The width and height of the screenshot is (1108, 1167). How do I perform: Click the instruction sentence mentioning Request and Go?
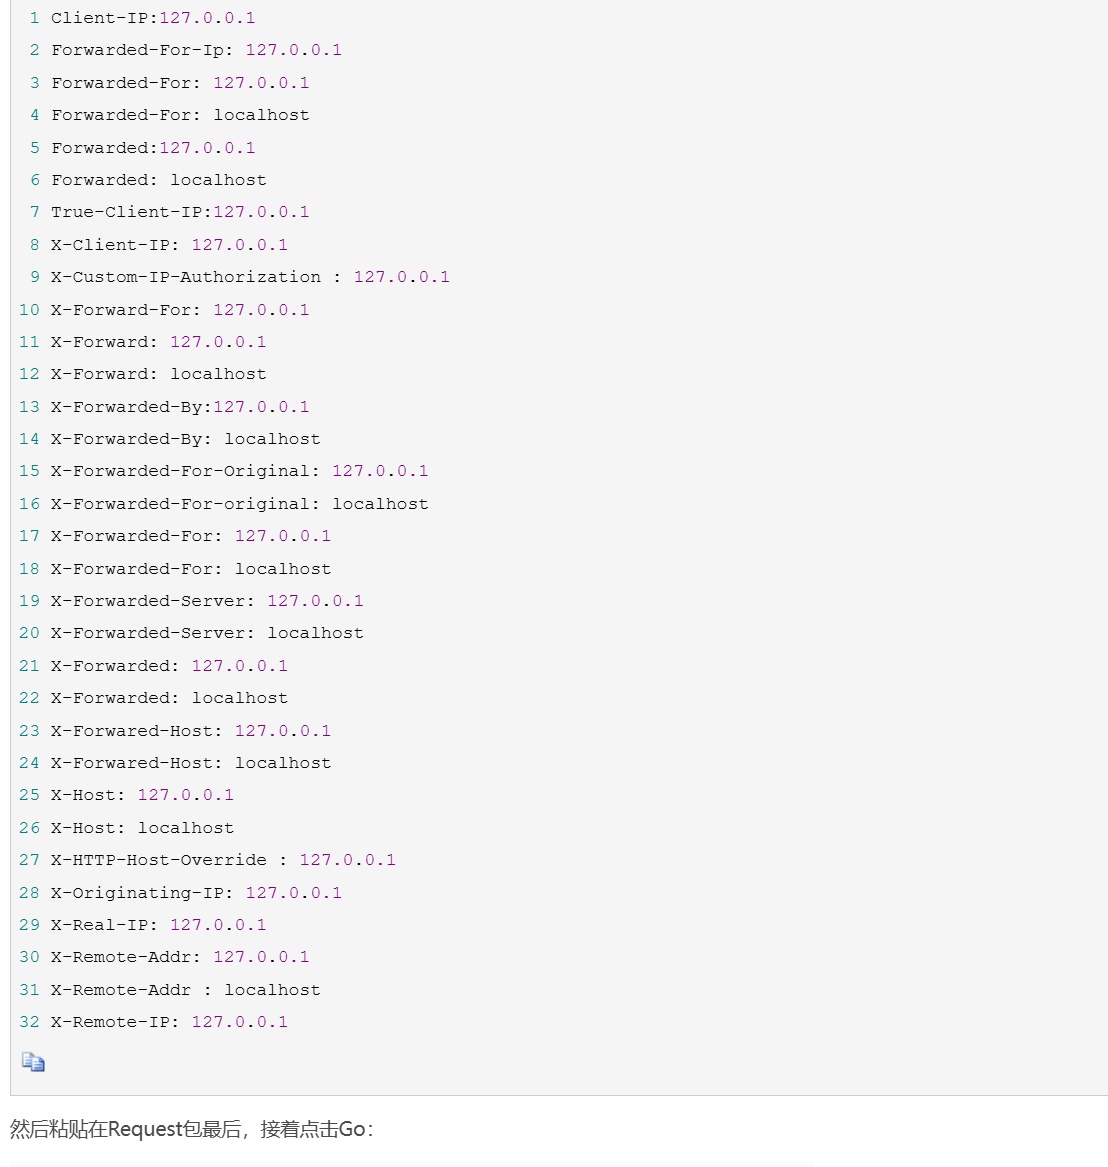pos(192,1129)
